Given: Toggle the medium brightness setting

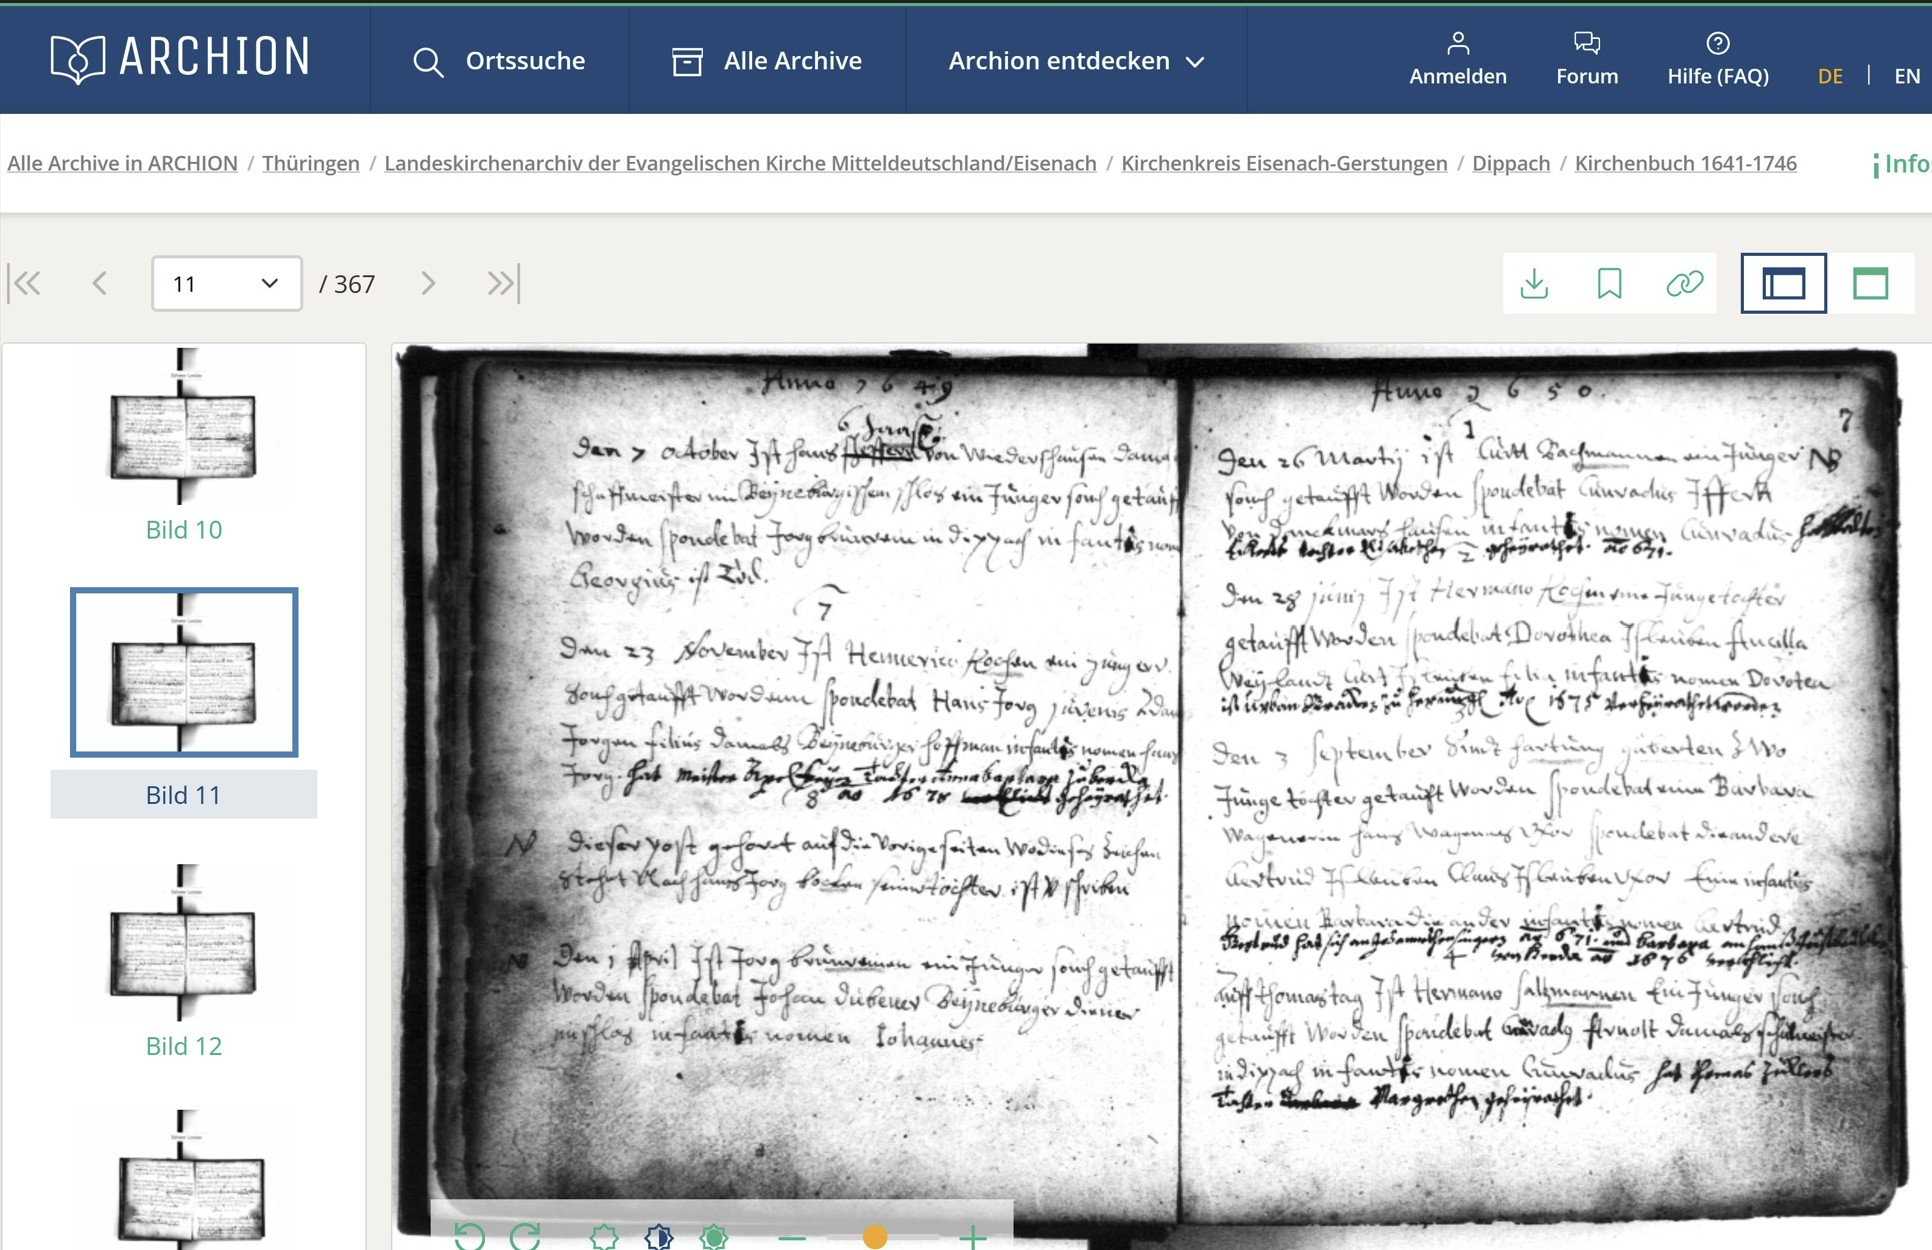Looking at the screenshot, I should [x=659, y=1237].
